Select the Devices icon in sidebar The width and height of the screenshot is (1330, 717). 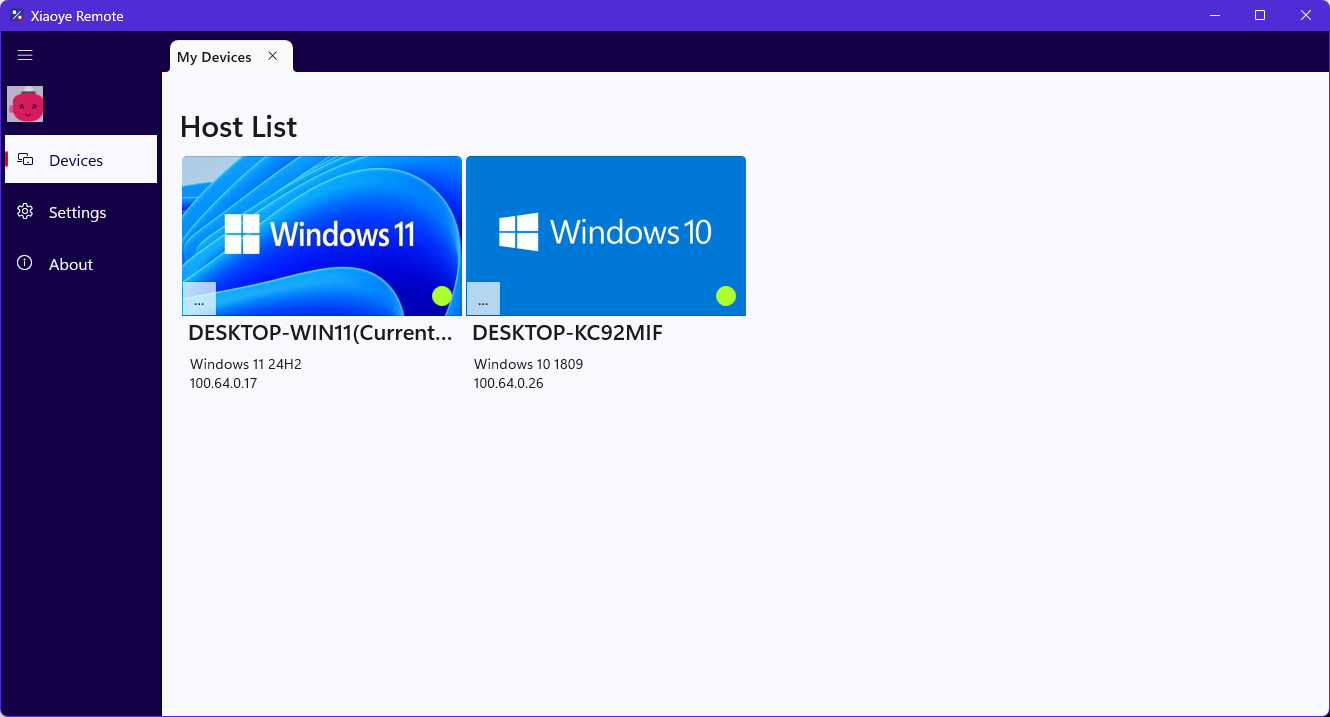point(26,160)
